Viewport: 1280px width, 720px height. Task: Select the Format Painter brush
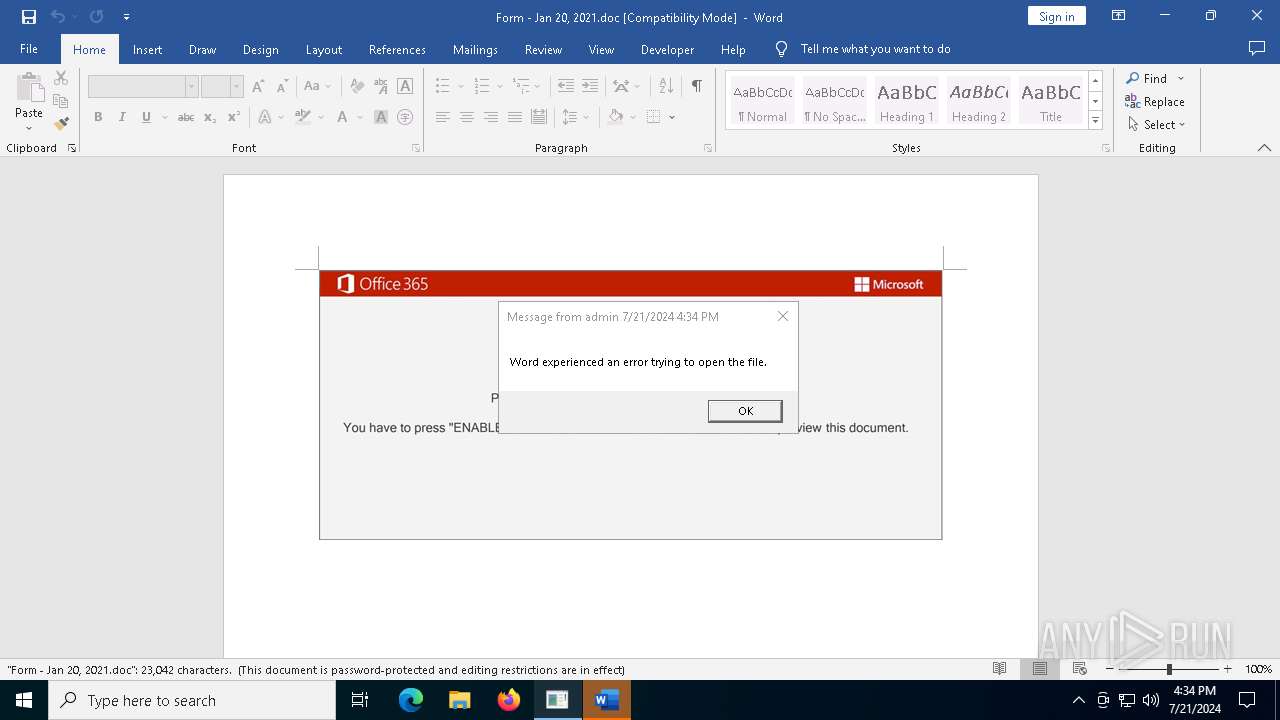point(61,124)
